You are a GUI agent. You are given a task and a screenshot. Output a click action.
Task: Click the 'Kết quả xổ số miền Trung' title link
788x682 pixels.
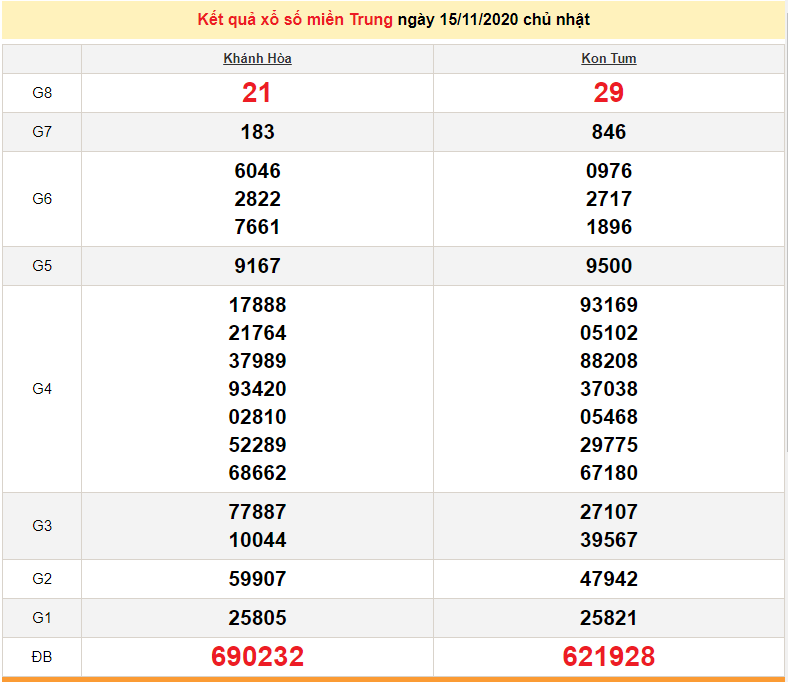(295, 20)
